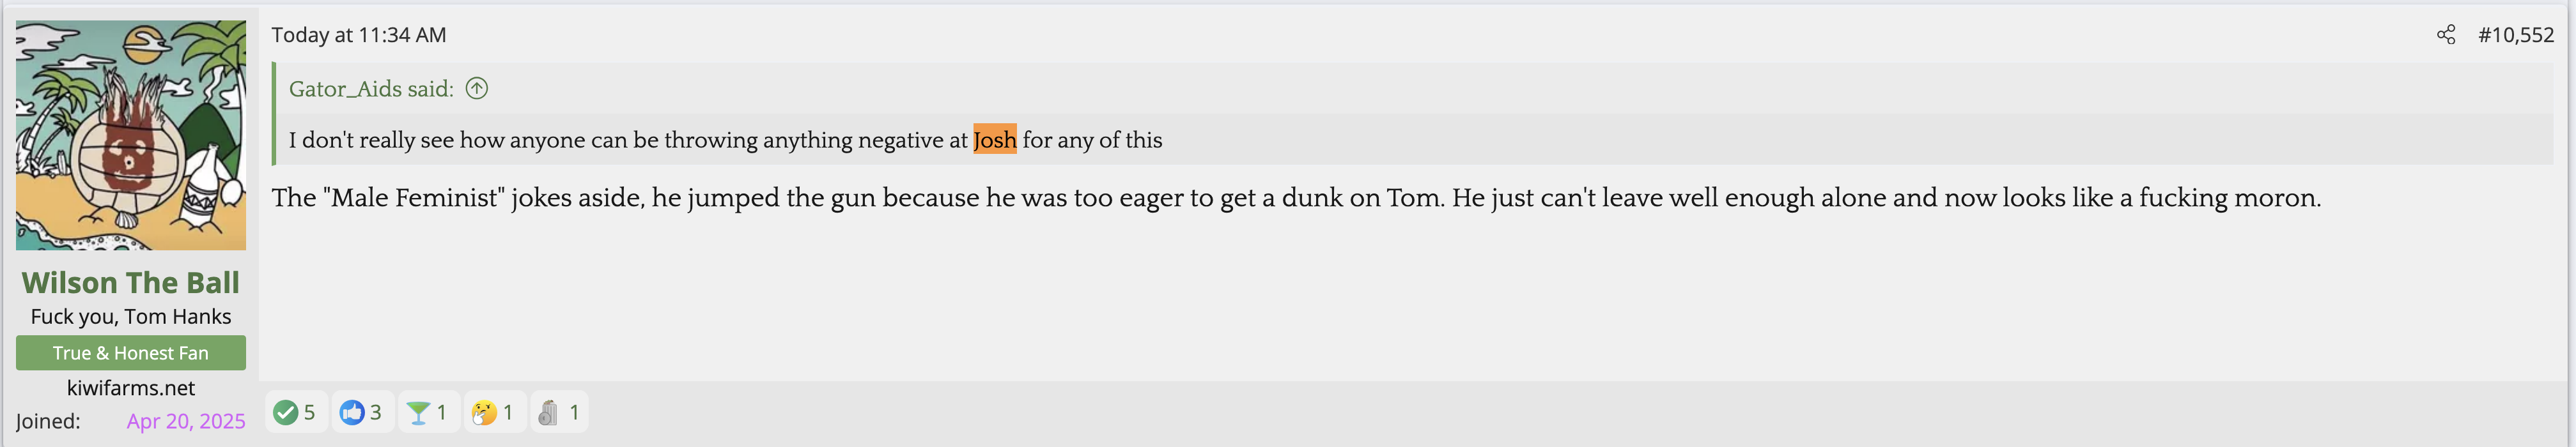The height and width of the screenshot is (447, 2576).
Task: Click the blue thumbs-up reaction icon
Action: (351, 412)
